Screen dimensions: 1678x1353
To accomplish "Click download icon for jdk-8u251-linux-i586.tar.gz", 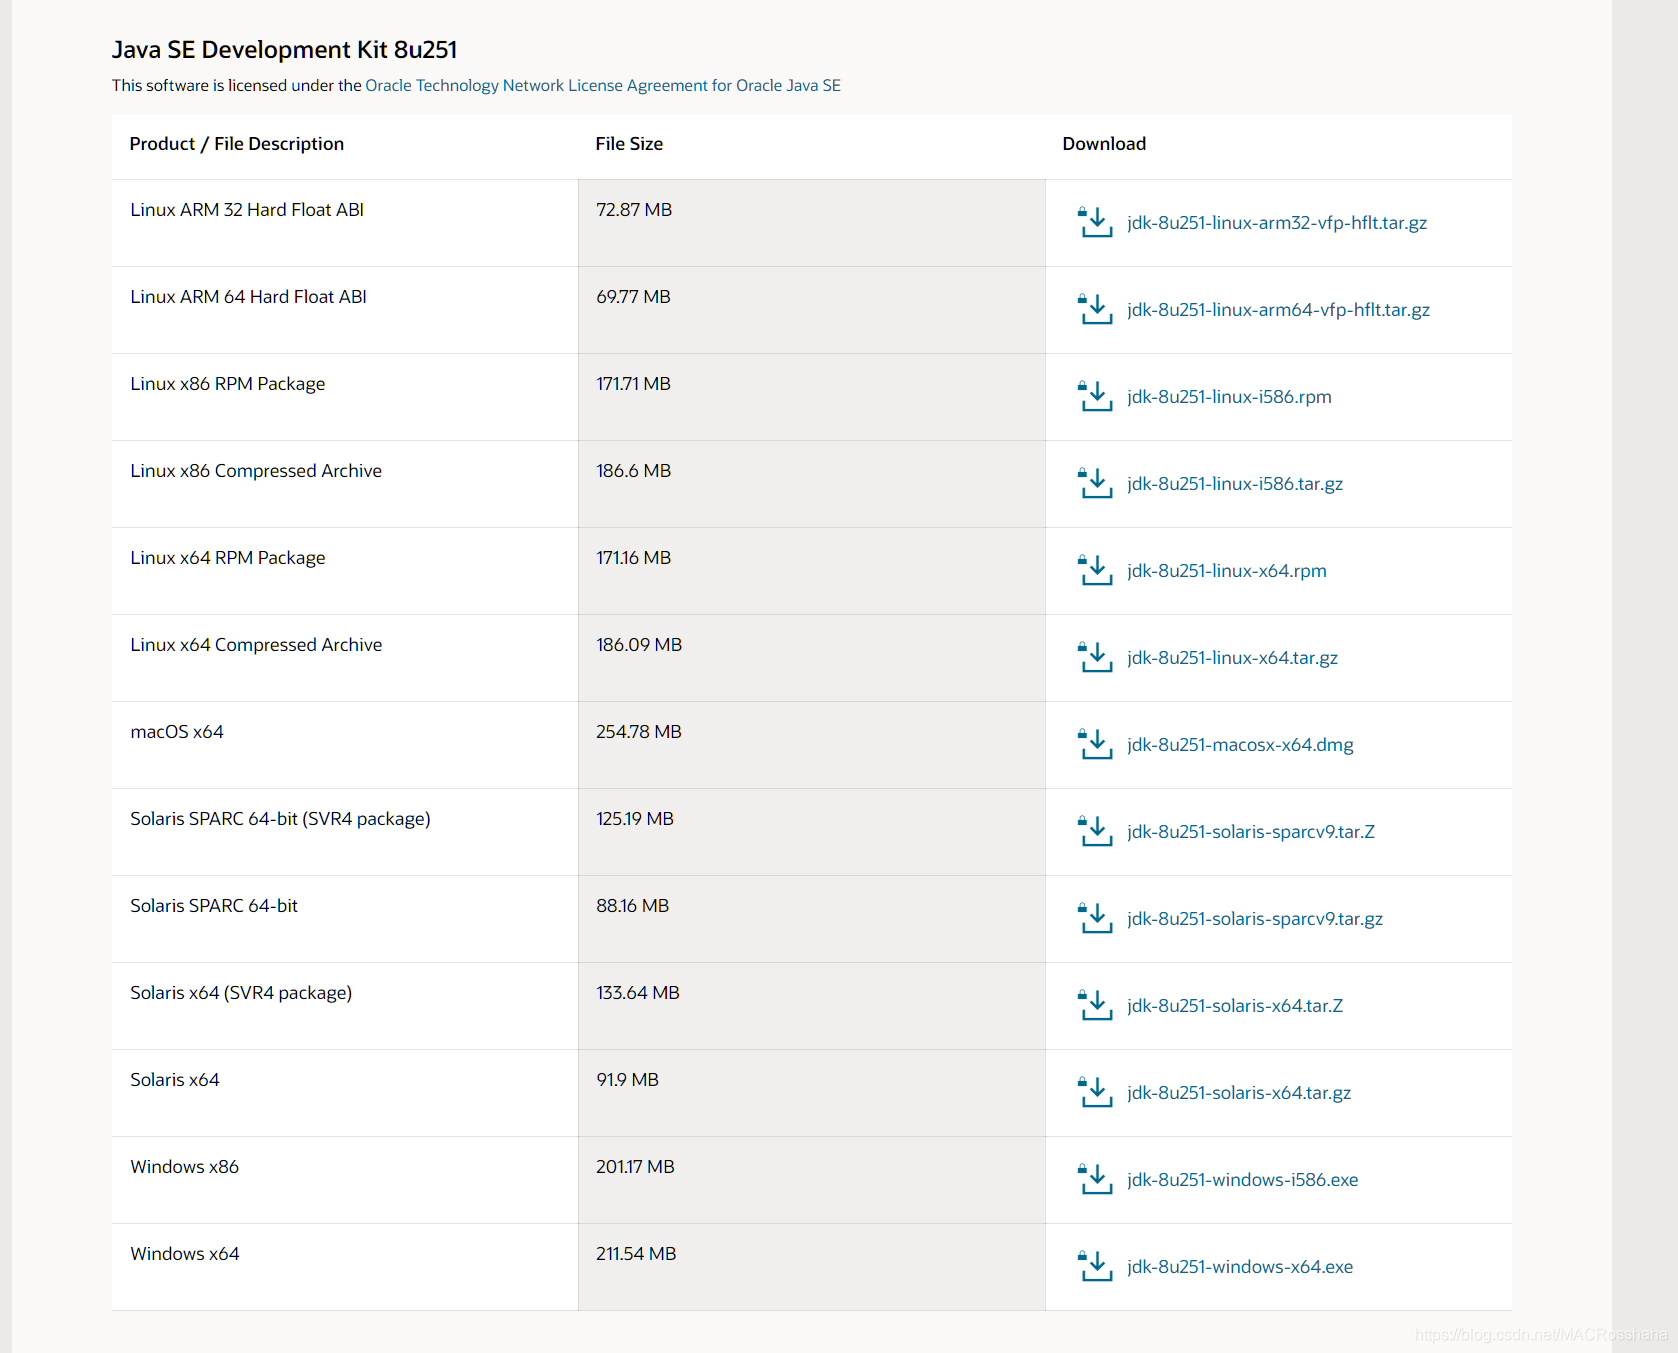I will [1095, 483].
